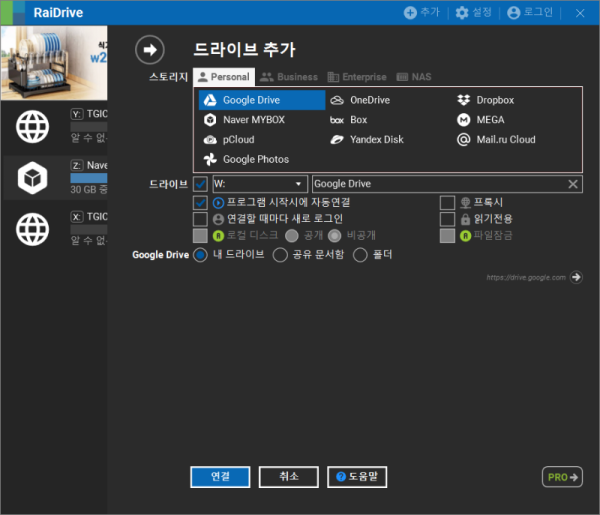Click the 연결 connect button
This screenshot has height=515, width=600.
(x=220, y=477)
